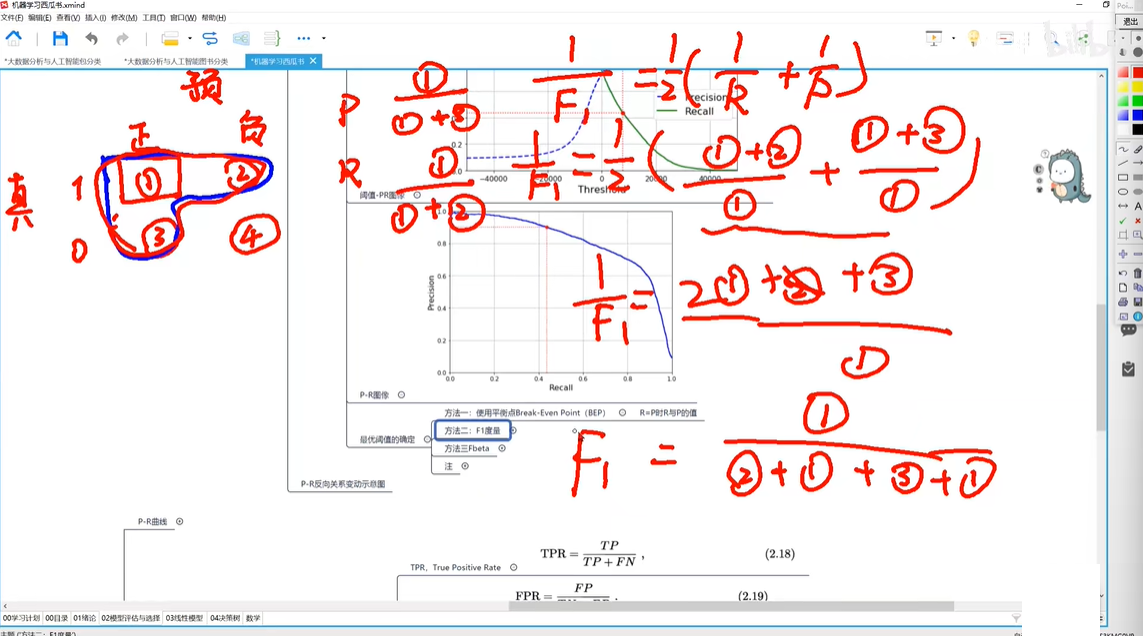Viewport: 1143px width, 636px height.
Task: Pick the solid yellow pen color
Action: 1137,87
